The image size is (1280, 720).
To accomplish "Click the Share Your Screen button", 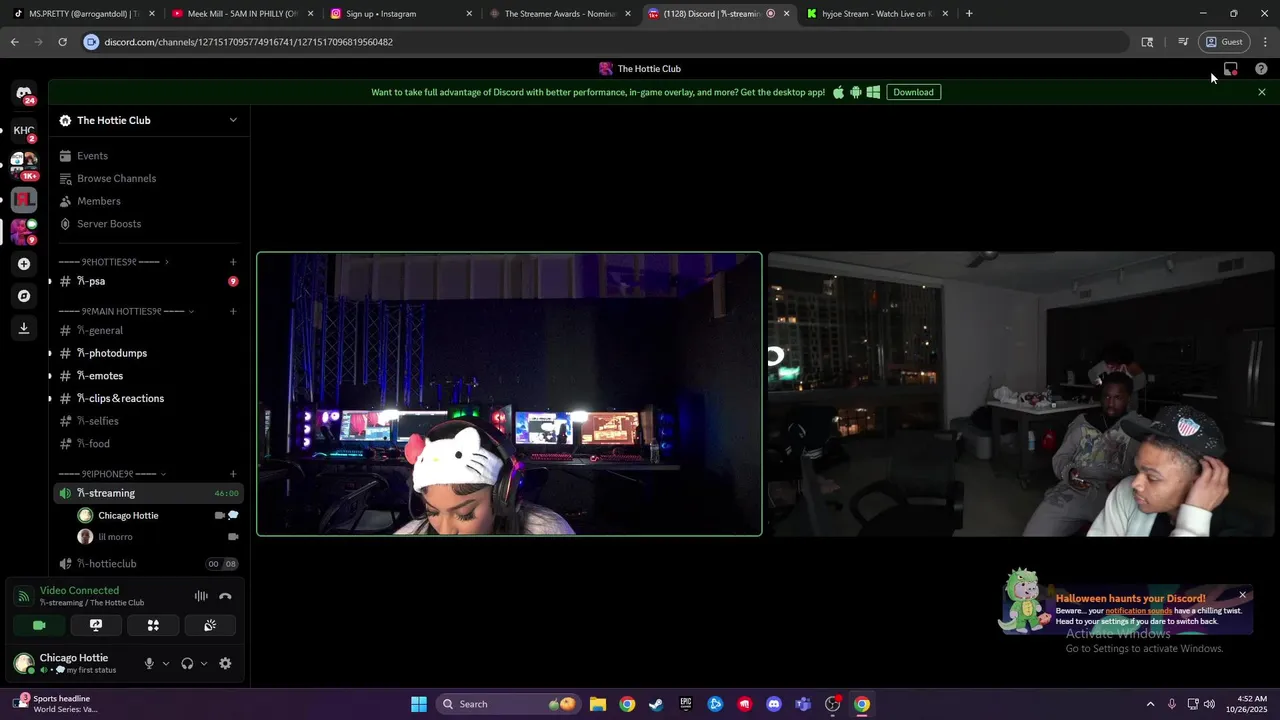I will click(x=96, y=625).
